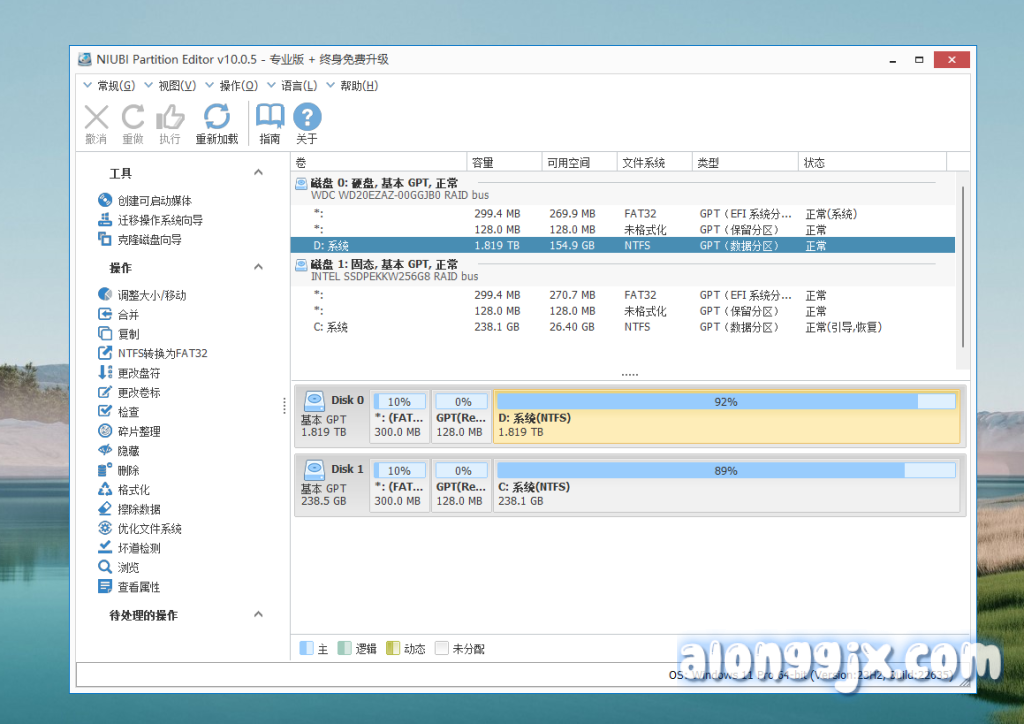Screen dimensions: 1024x724
Task: Start the 迁移操作系统向导 wizard
Action: [x=160, y=220]
